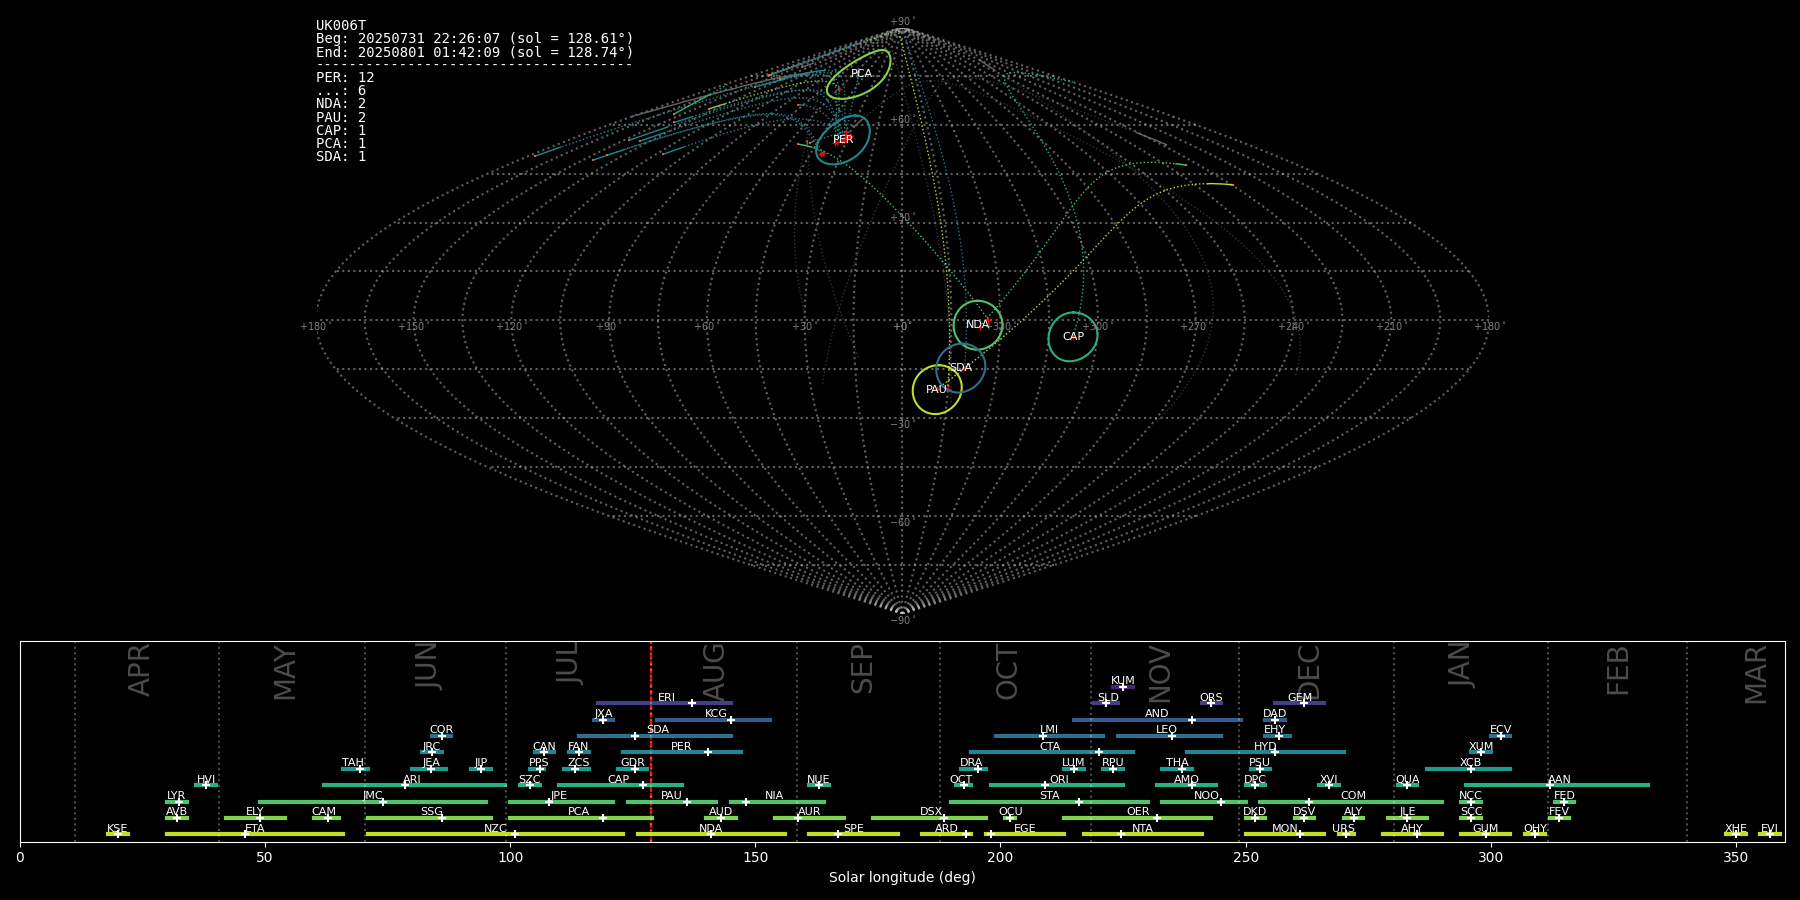Click the COM shower bar in timeline

tap(1351, 801)
